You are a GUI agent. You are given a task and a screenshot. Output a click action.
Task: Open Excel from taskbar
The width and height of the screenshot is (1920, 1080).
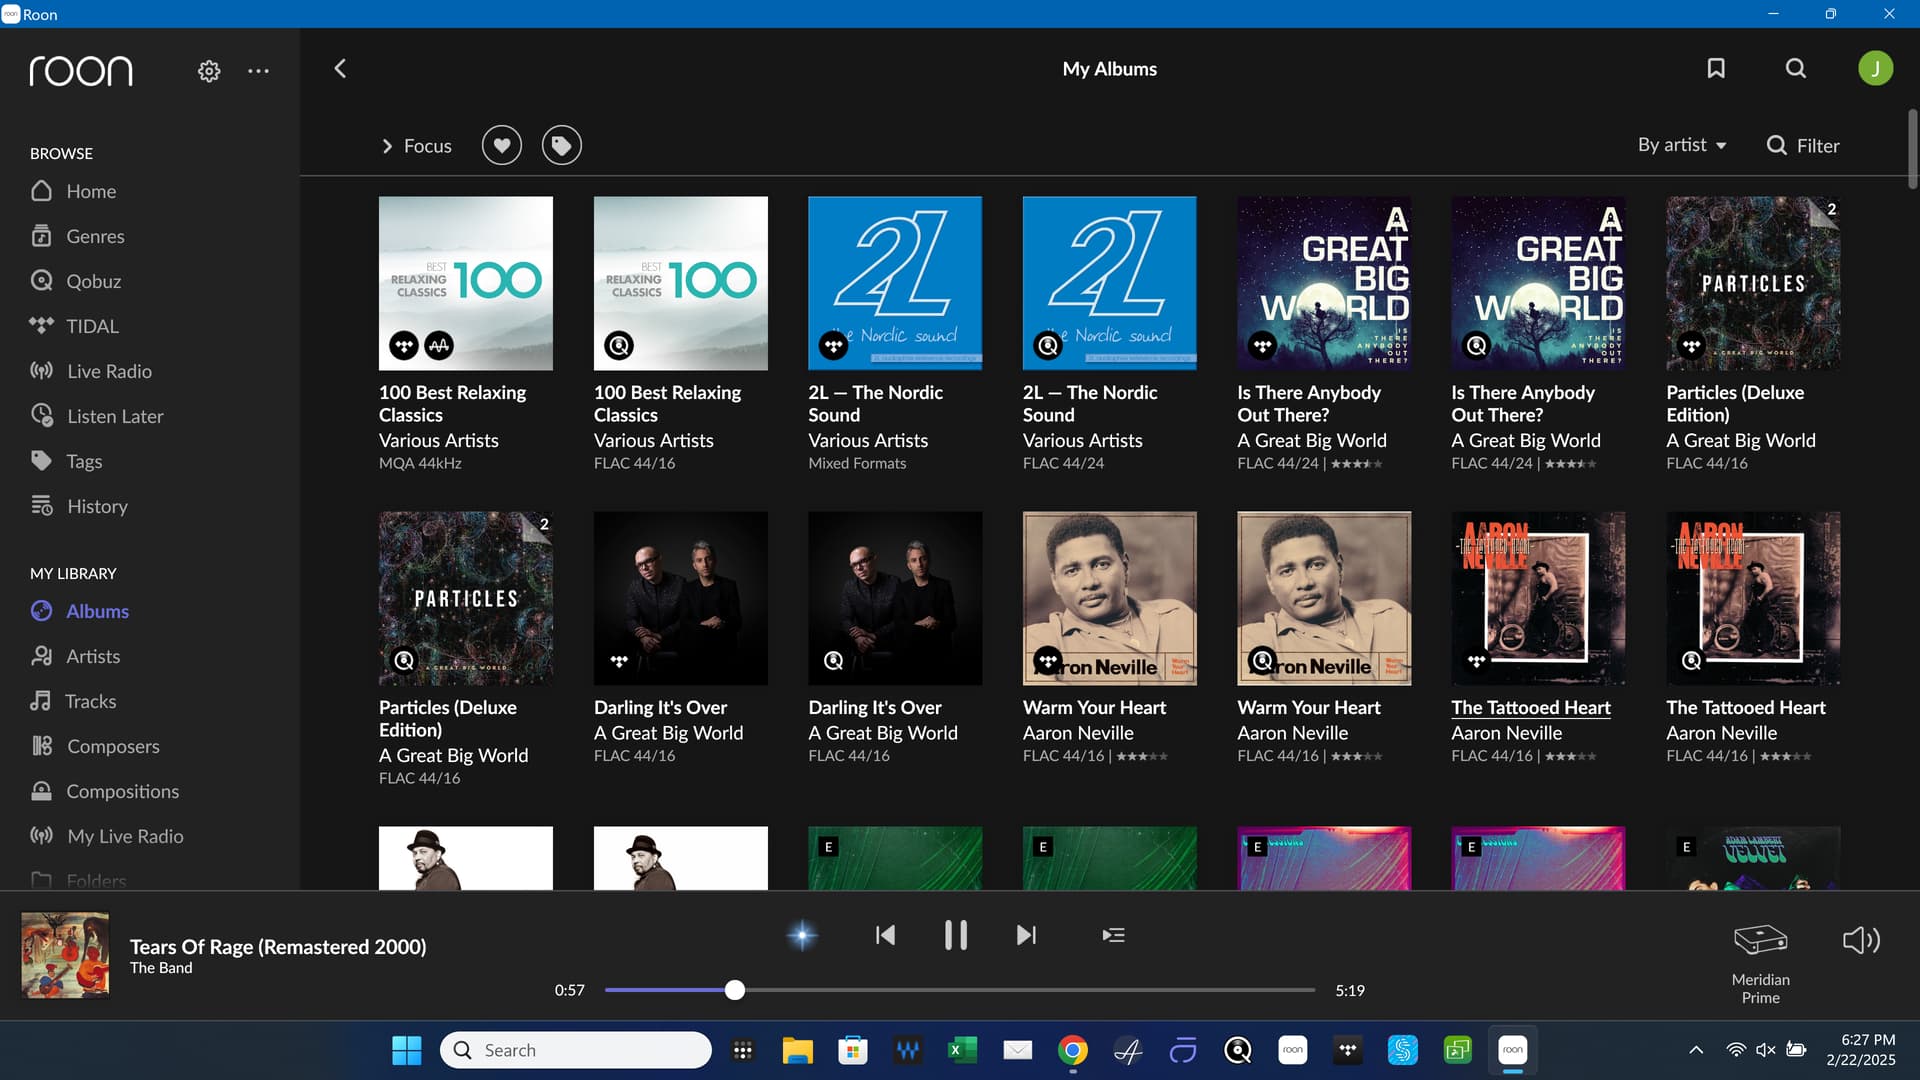[962, 1050]
